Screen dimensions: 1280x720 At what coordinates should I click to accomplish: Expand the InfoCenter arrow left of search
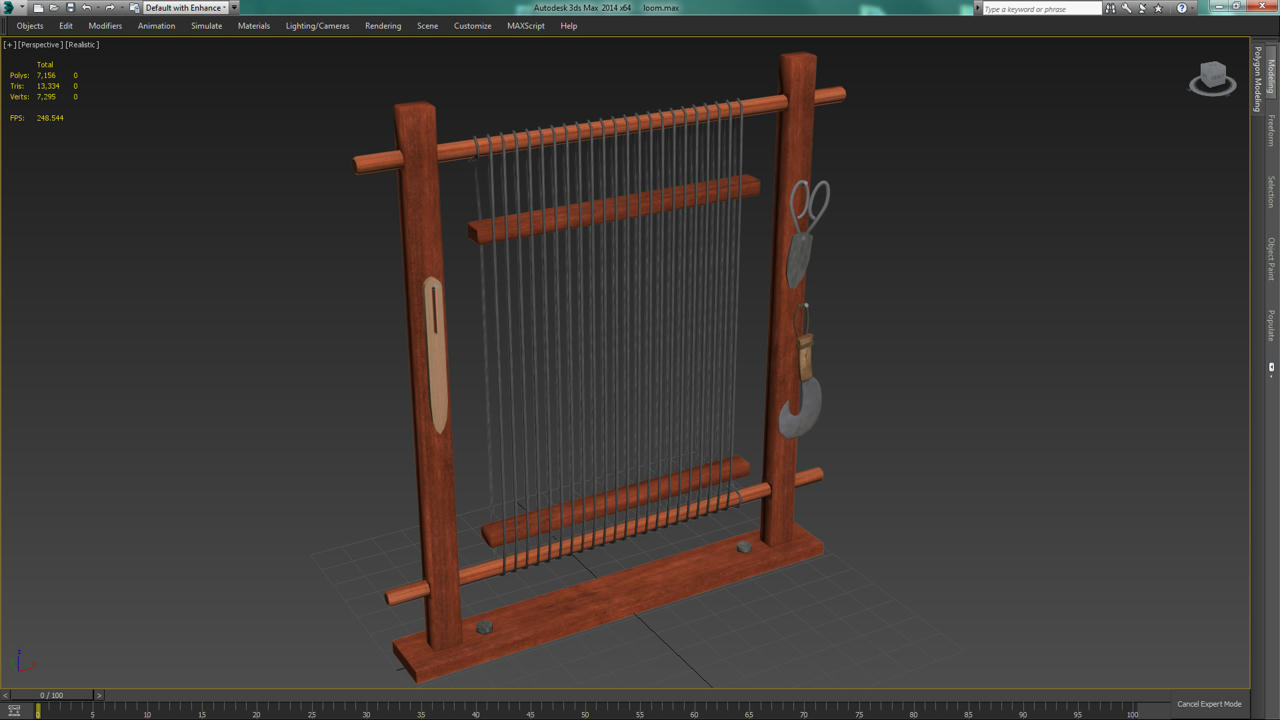[x=978, y=8]
